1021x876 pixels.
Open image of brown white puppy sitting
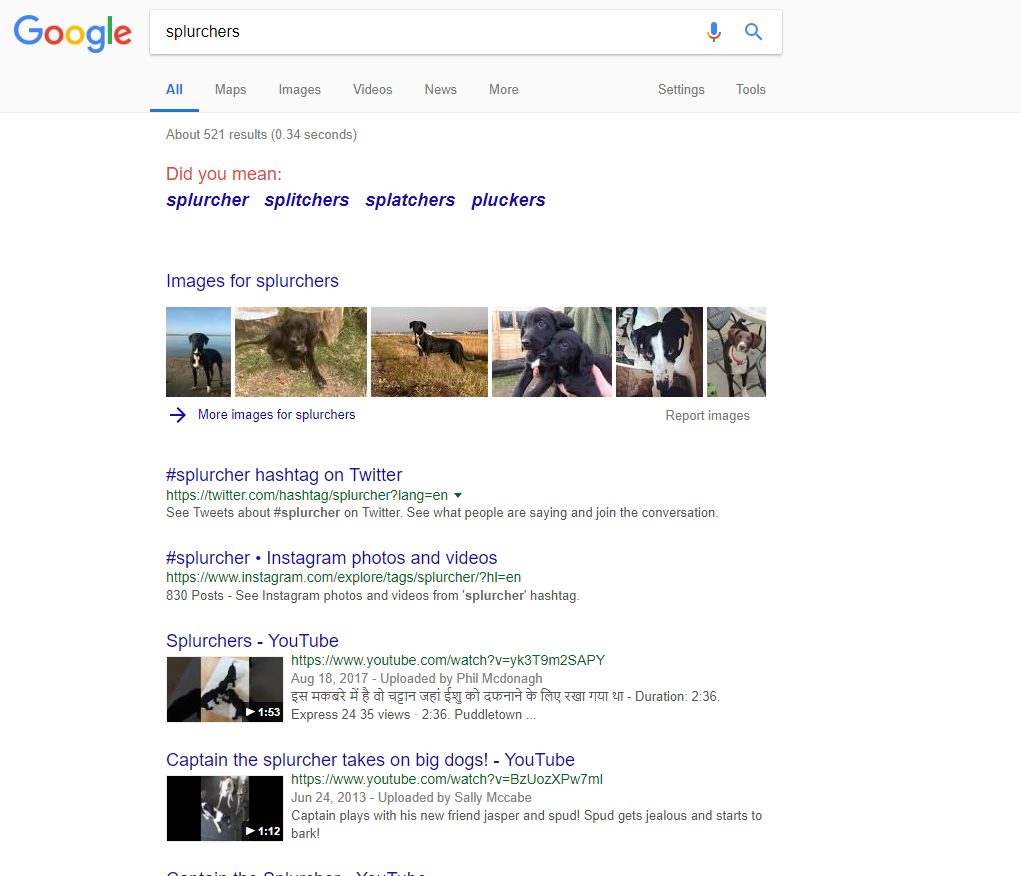[x=736, y=352]
